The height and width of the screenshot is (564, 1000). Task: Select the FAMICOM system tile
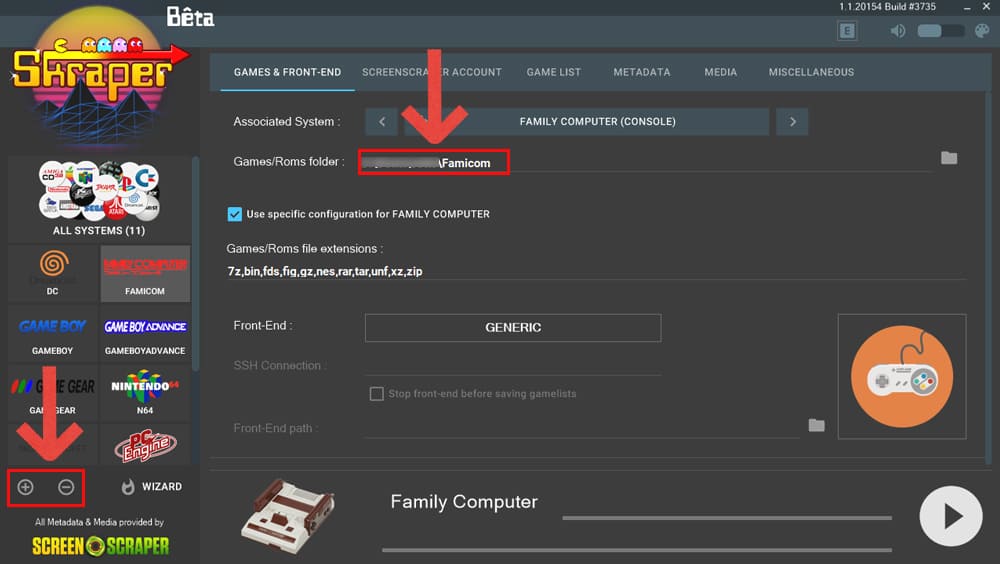pos(145,274)
